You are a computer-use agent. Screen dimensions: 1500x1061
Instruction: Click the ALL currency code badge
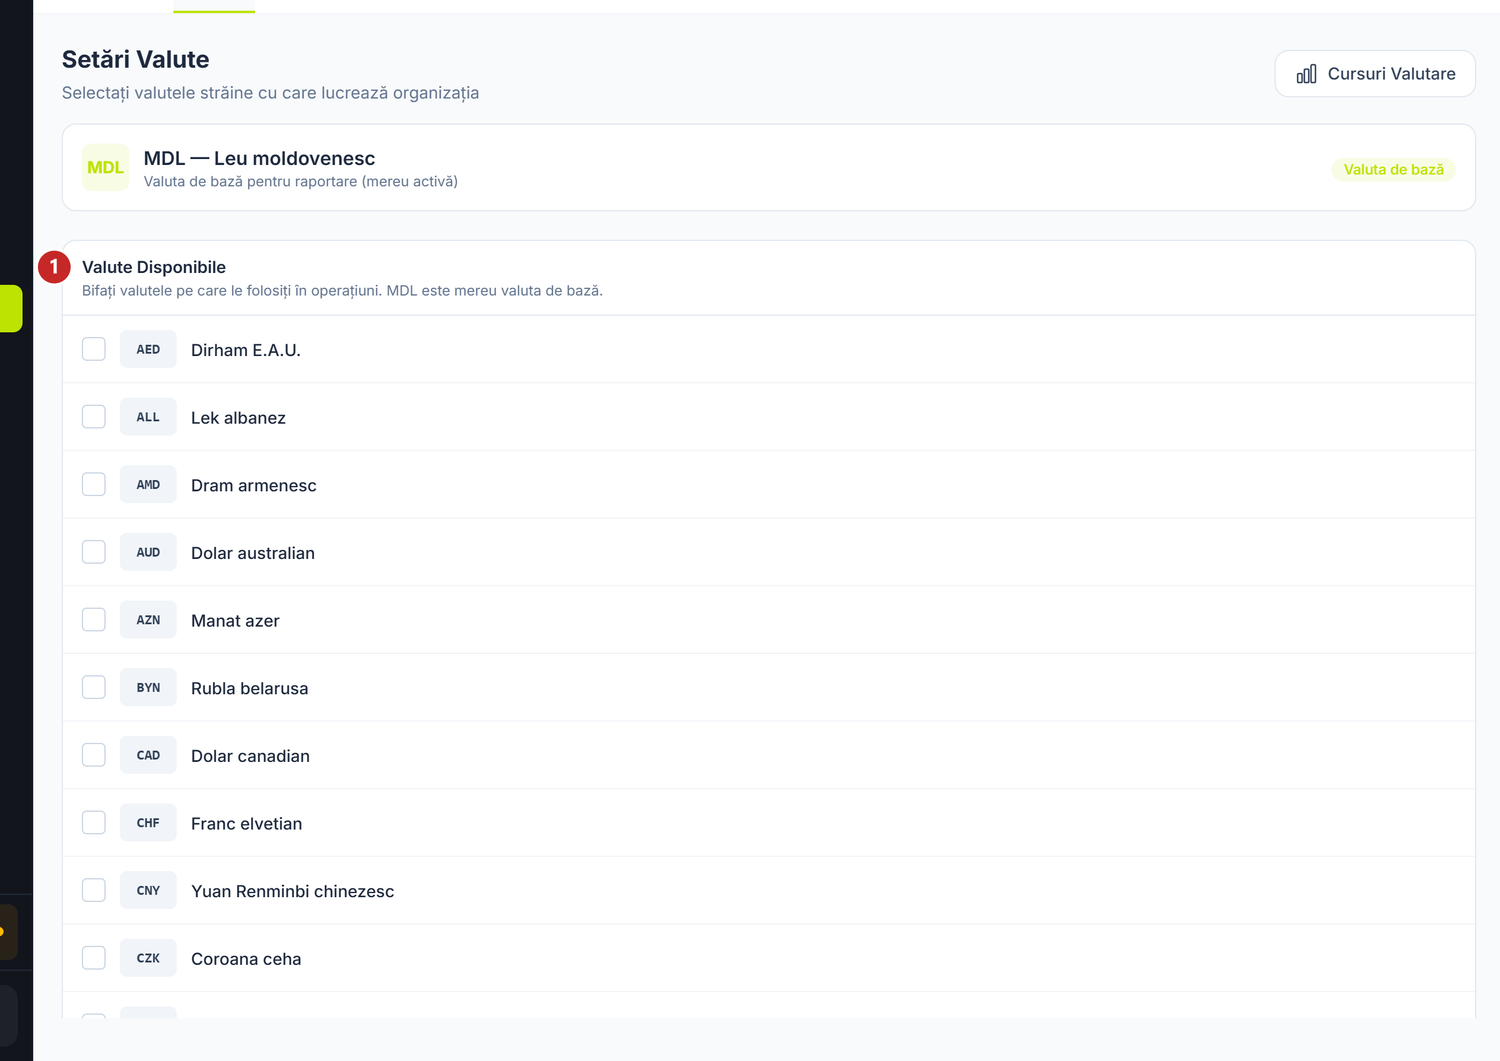tap(148, 417)
